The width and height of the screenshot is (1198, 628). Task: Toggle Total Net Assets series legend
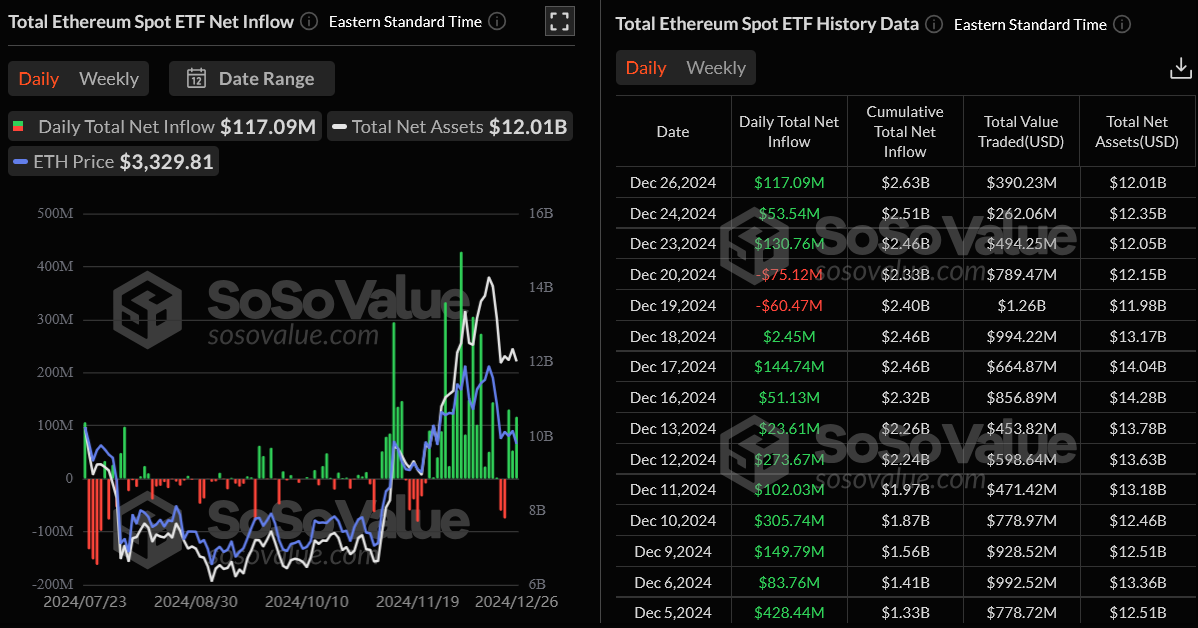450,127
